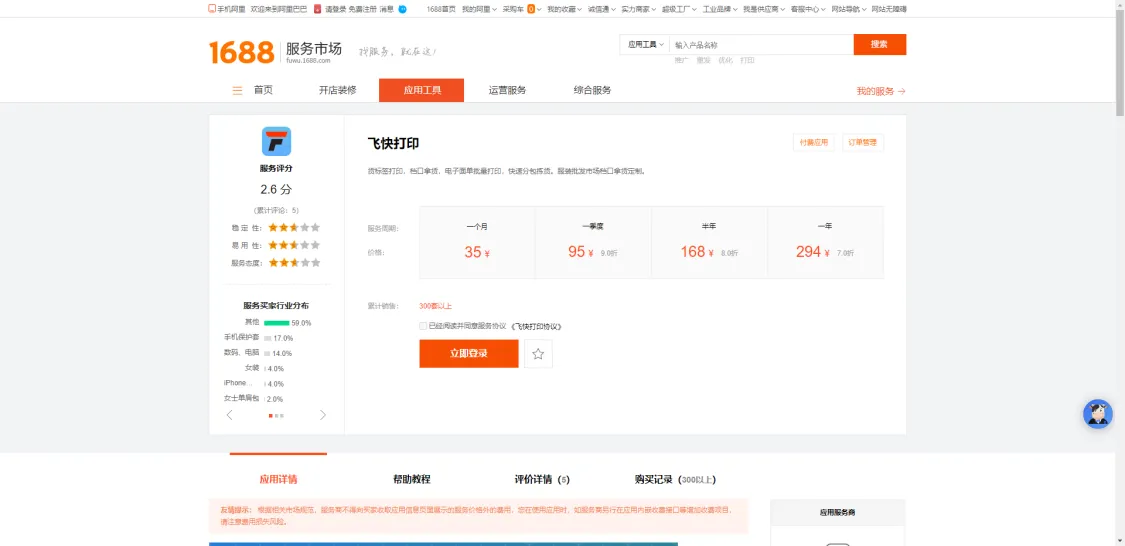Go to 首页 navigation item

click(263, 90)
